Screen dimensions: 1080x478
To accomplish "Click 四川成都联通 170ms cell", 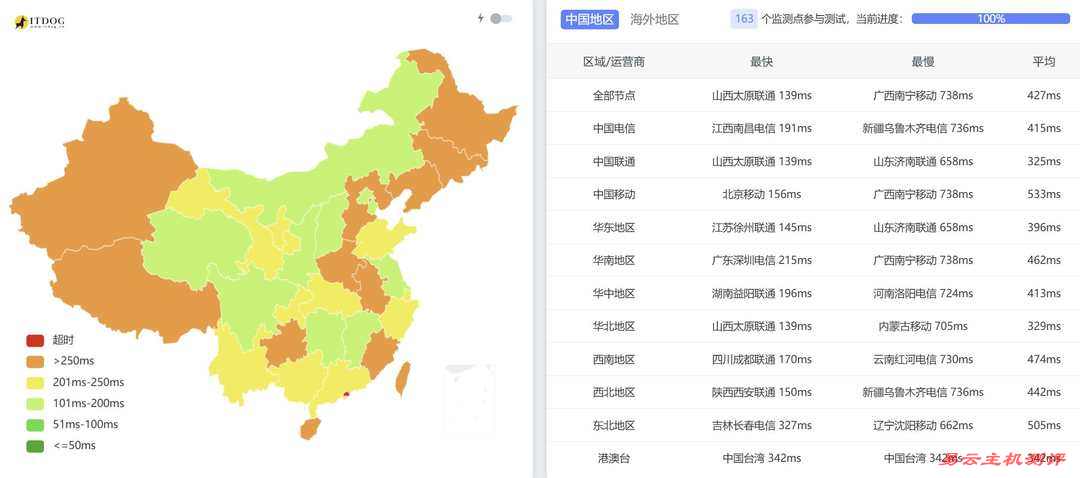I will tap(762, 360).
